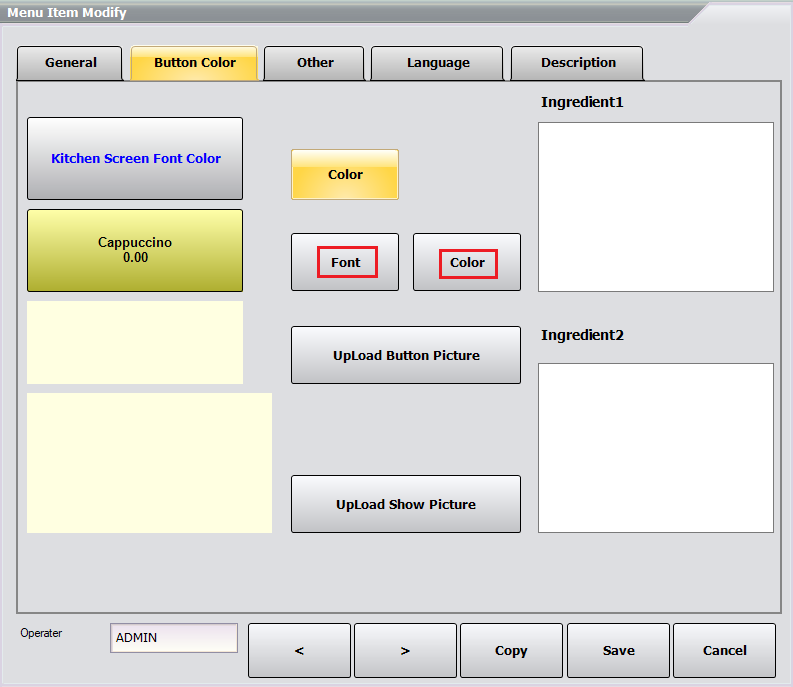Click the Kitchen Screen Font Color button

[x=135, y=158]
